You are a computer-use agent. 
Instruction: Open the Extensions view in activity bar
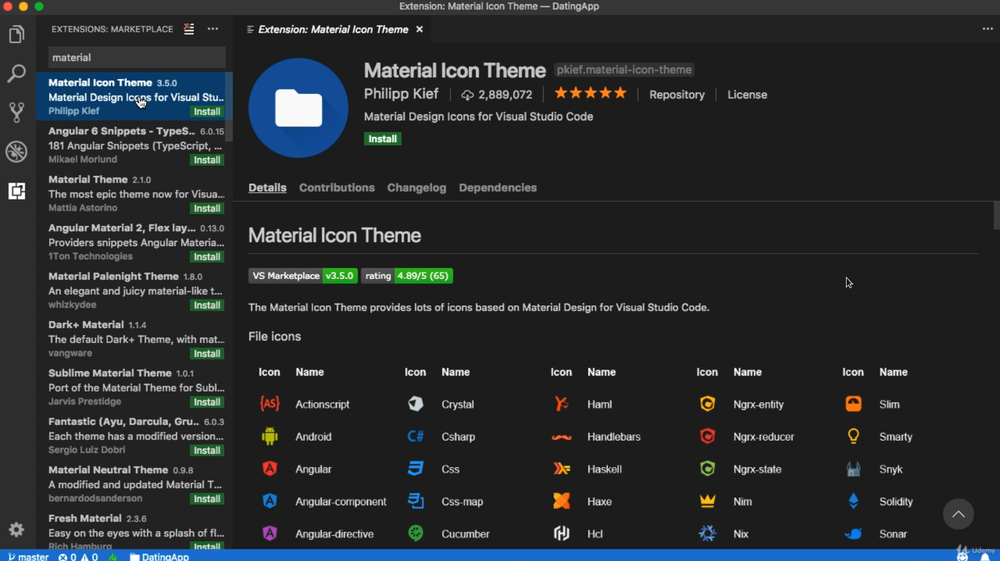(x=17, y=191)
